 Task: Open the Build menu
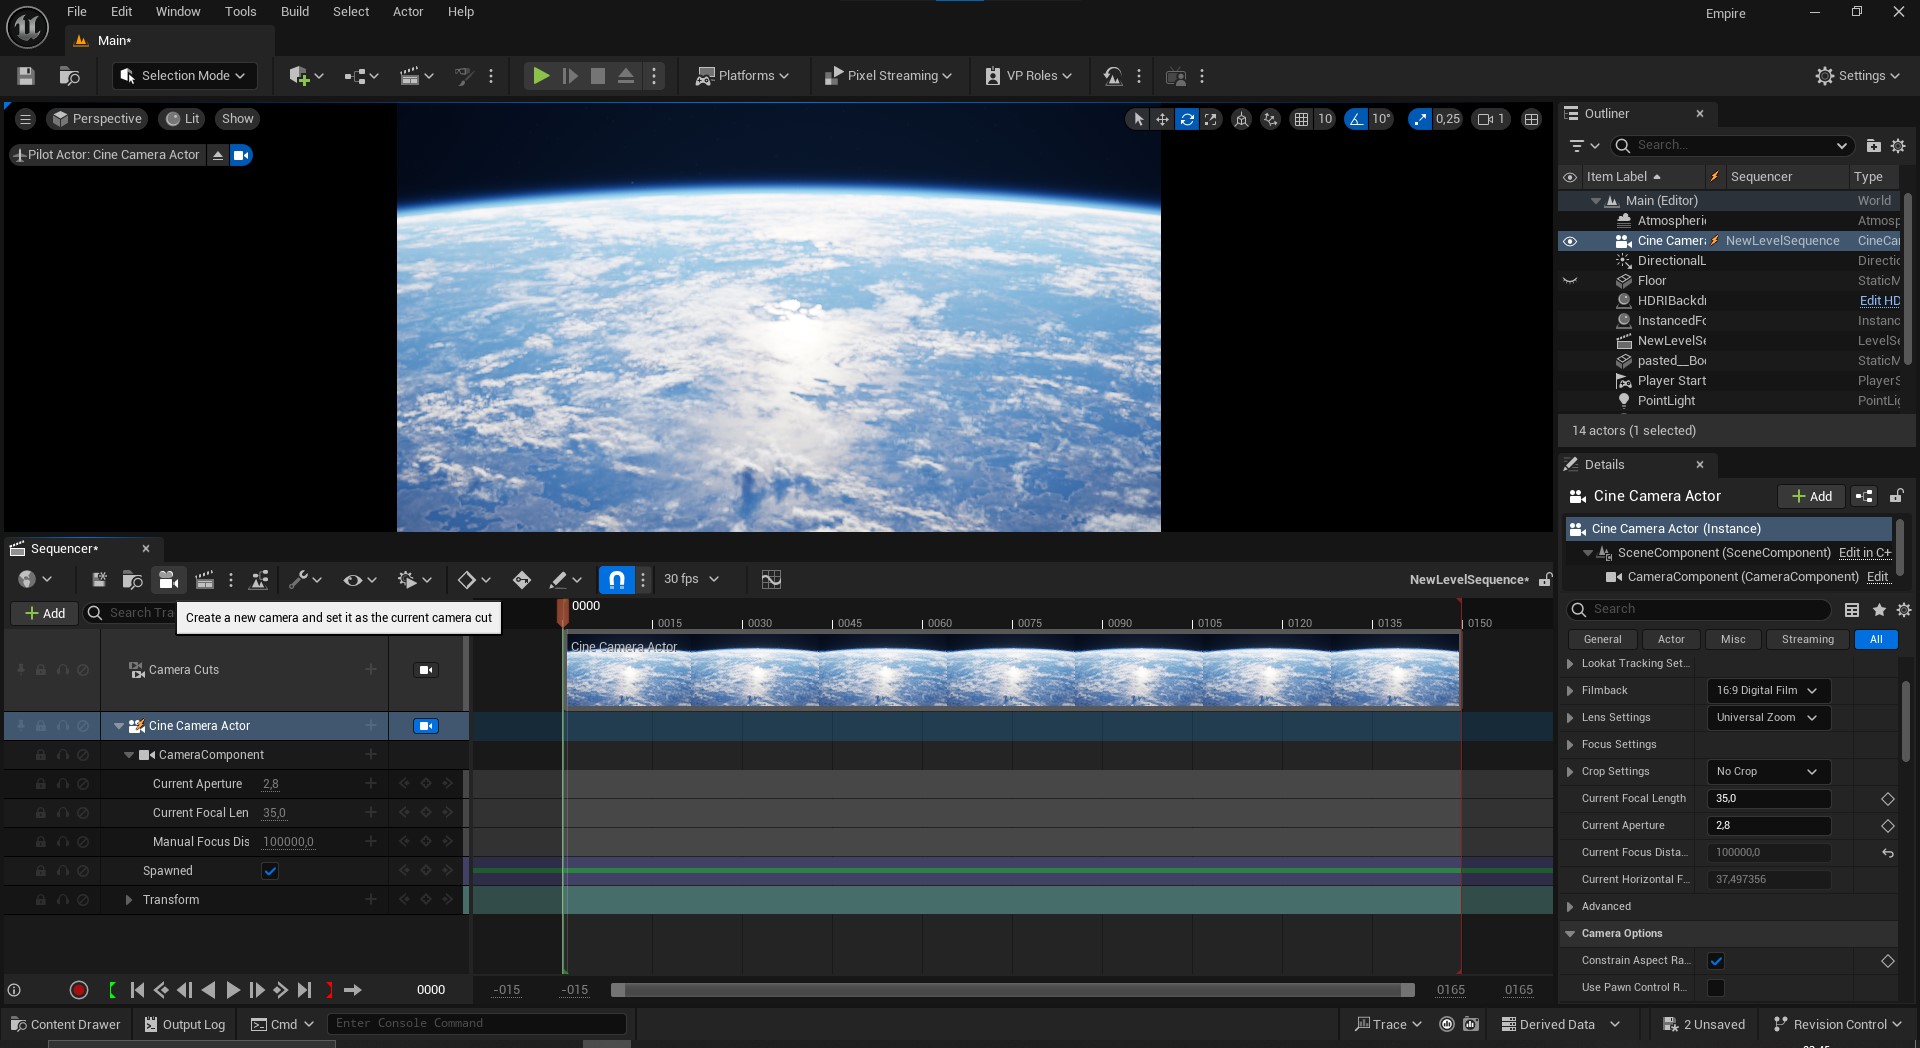coord(294,12)
